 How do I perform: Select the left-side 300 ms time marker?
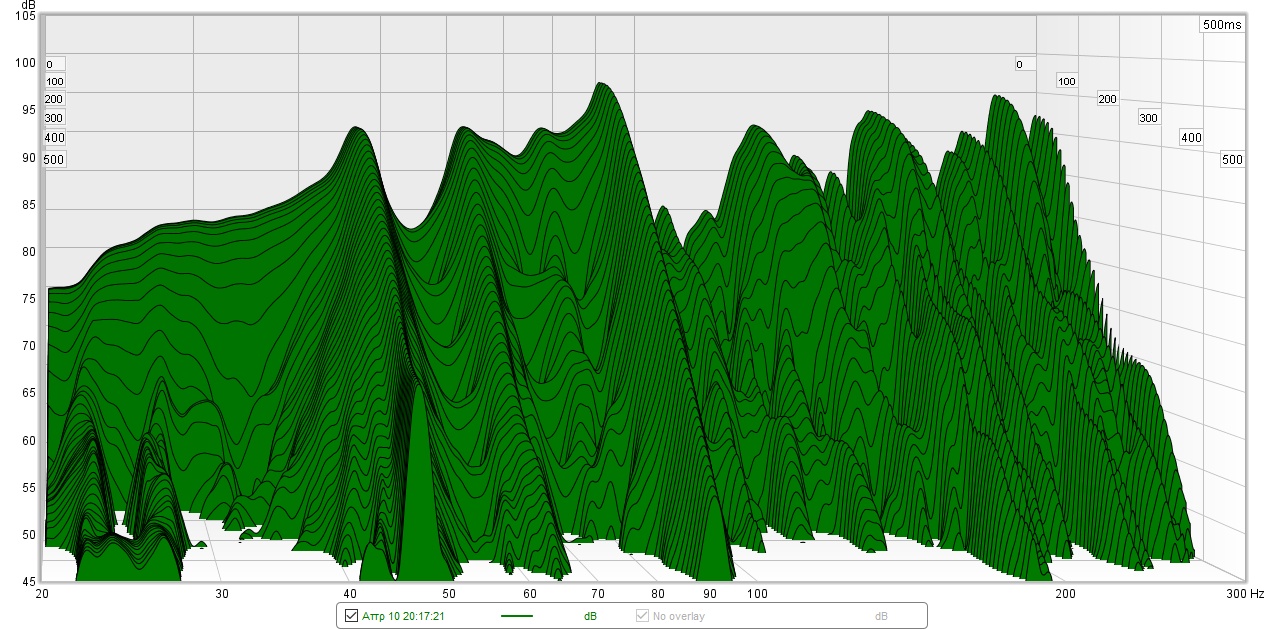tap(54, 118)
